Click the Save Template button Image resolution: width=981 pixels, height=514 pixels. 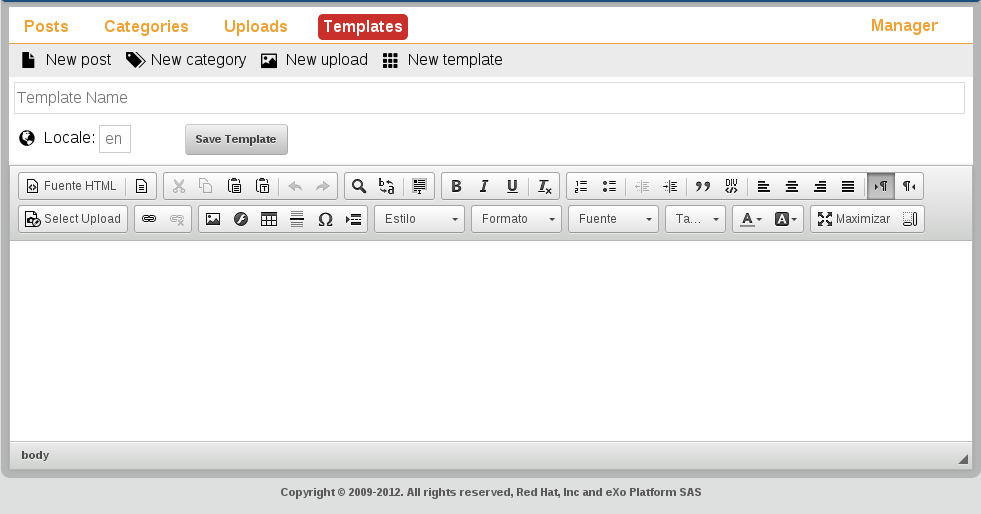(x=236, y=139)
